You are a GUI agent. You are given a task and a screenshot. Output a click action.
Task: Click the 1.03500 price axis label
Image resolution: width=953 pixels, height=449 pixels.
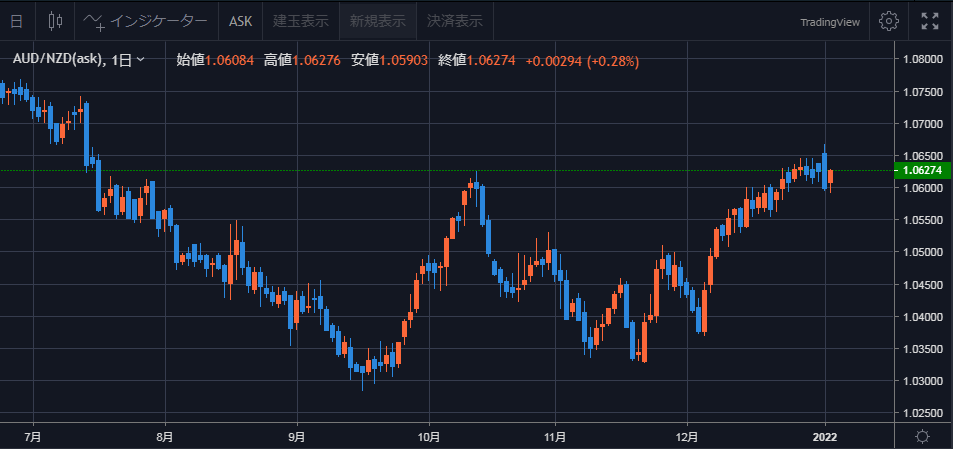[923, 349]
